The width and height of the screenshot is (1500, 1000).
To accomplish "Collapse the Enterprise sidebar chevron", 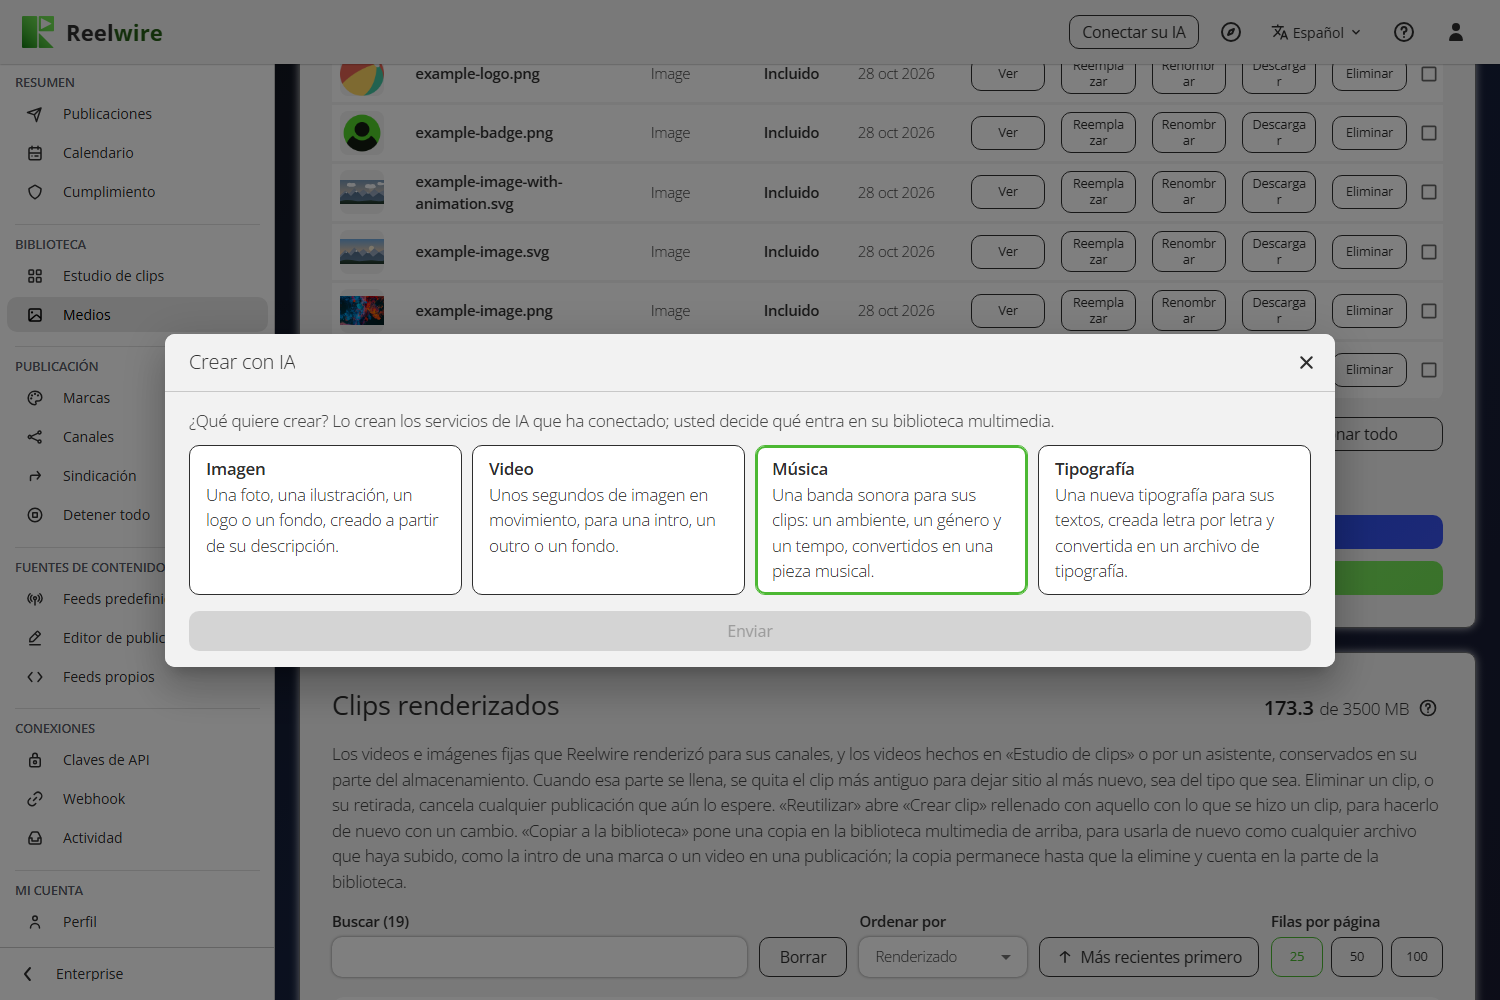I will (x=28, y=974).
